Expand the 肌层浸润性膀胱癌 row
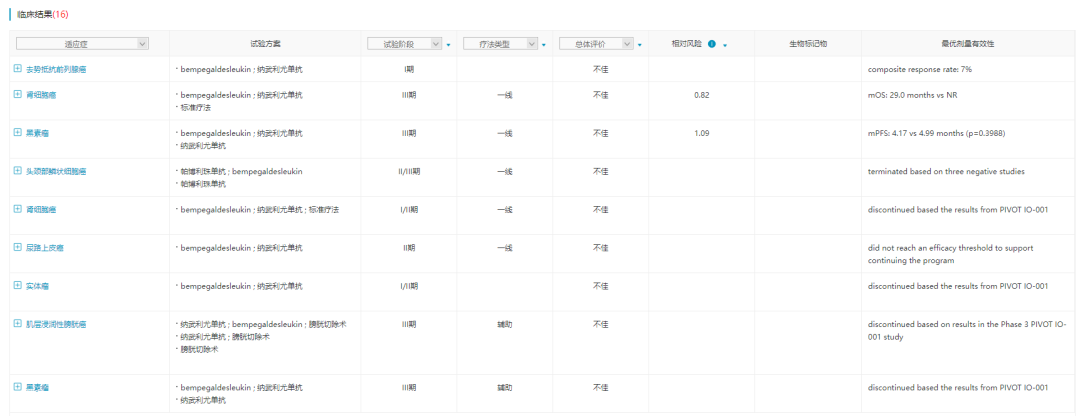 [x=17, y=324]
